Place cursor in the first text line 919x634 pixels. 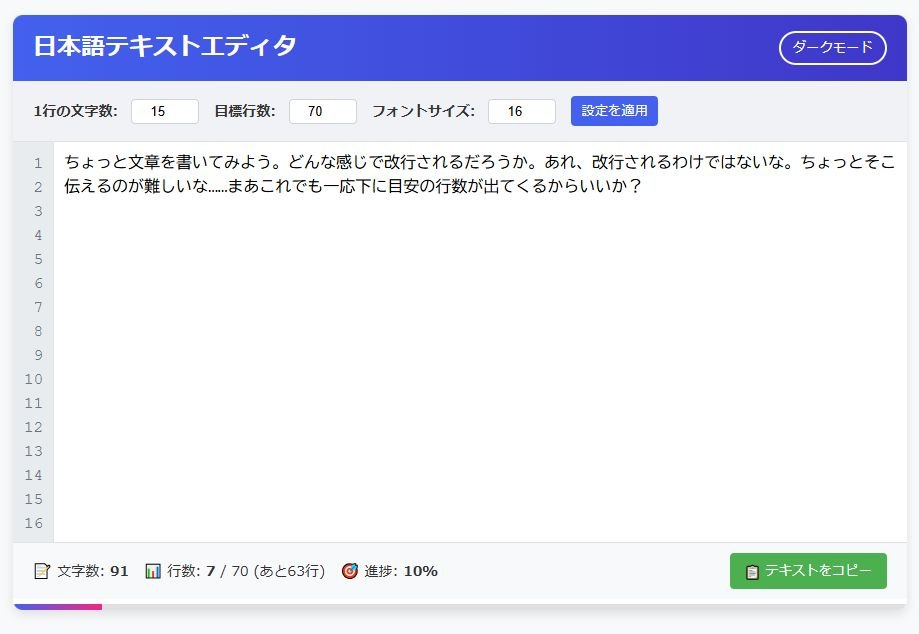pyautogui.click(x=479, y=162)
